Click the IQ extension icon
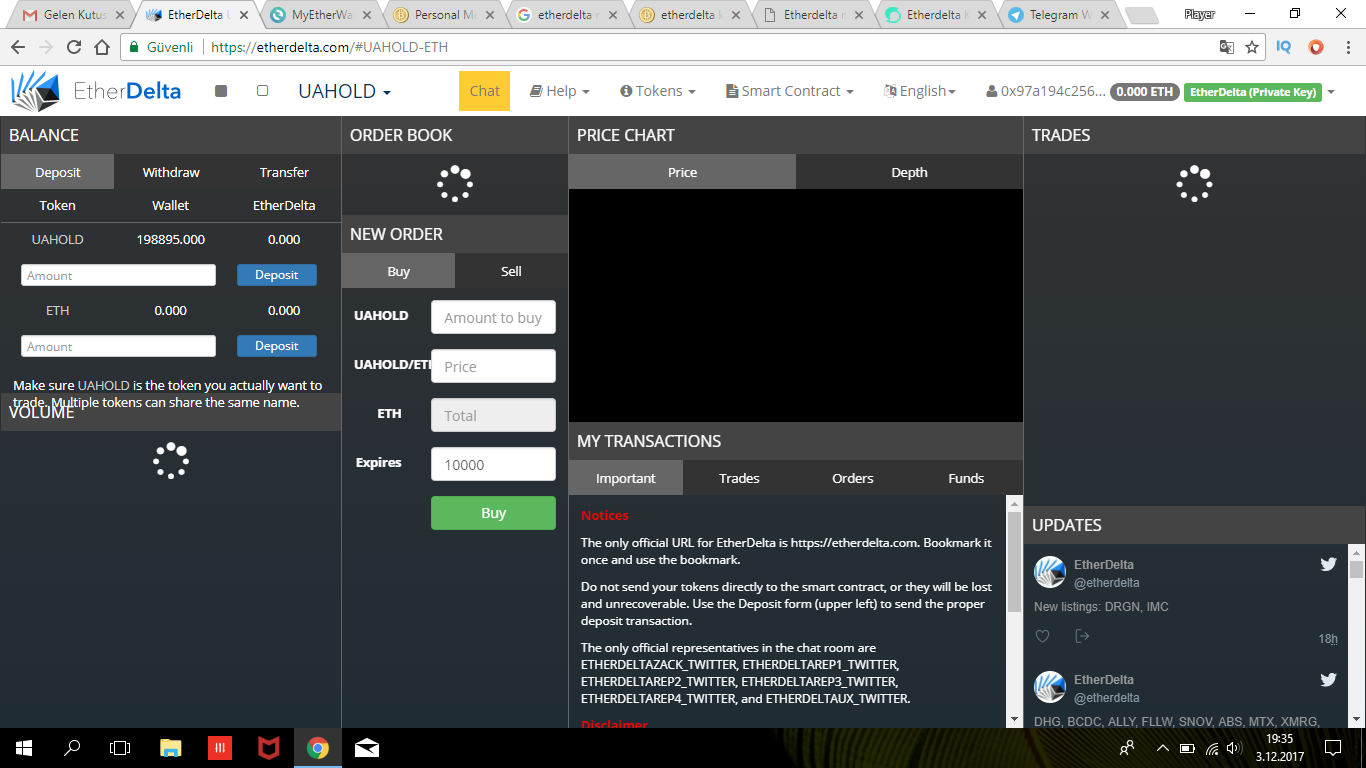The height and width of the screenshot is (768, 1366). pyautogui.click(x=1284, y=47)
